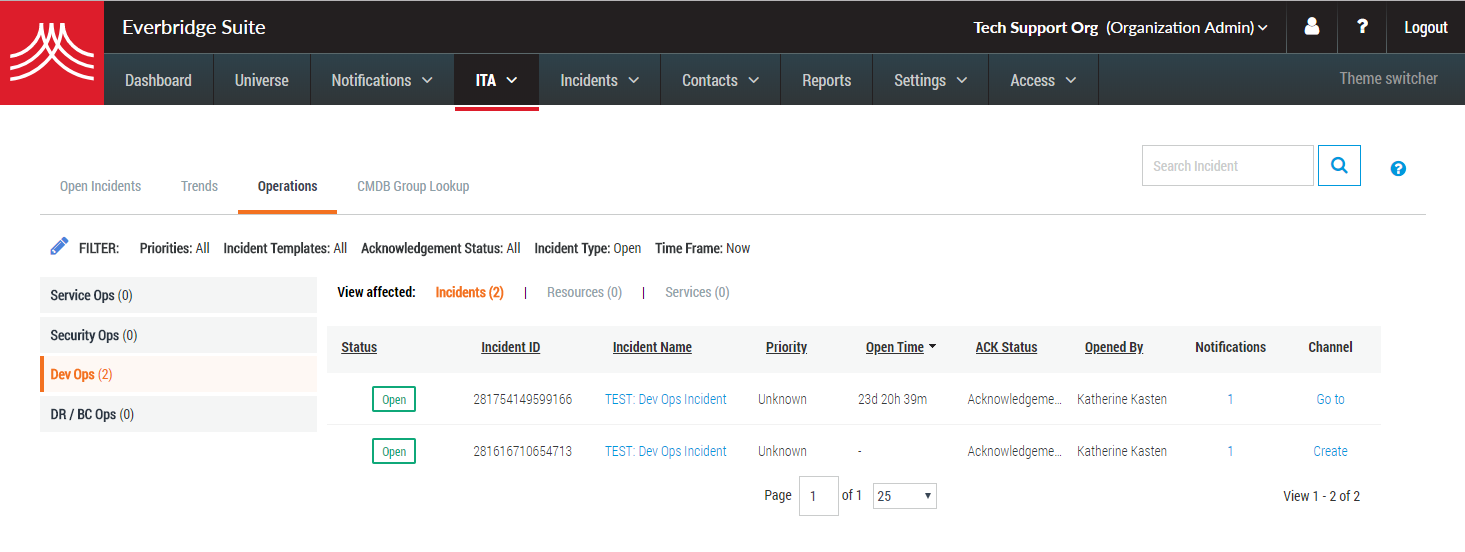Image resolution: width=1465 pixels, height=552 pixels.
Task: Open notifications count for incident 281754149599166
Action: (x=1230, y=399)
